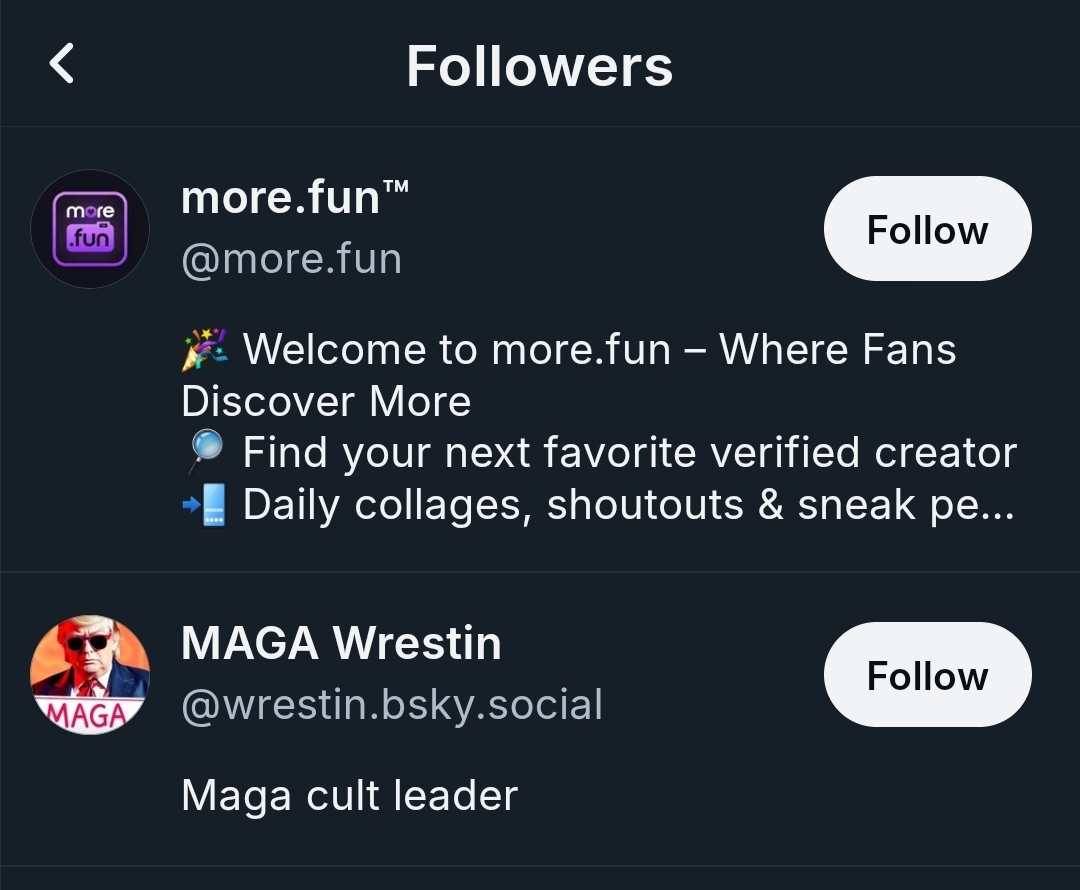Open the @more.fun handle
1080x890 pixels.
291,259
